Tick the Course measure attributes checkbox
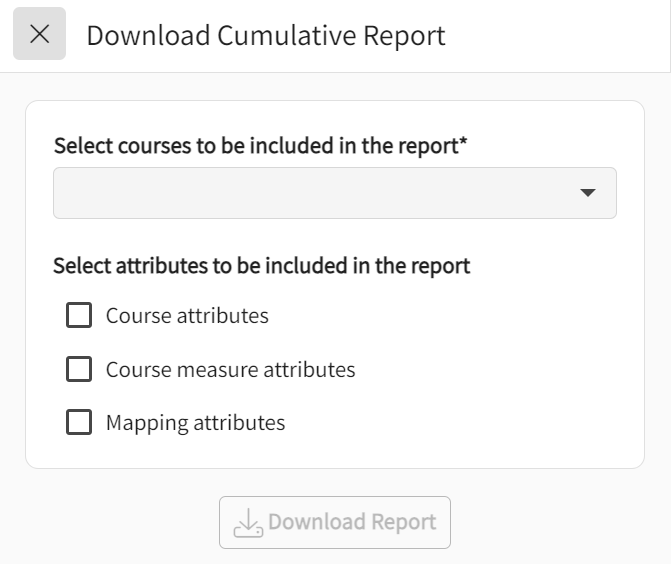 79,369
